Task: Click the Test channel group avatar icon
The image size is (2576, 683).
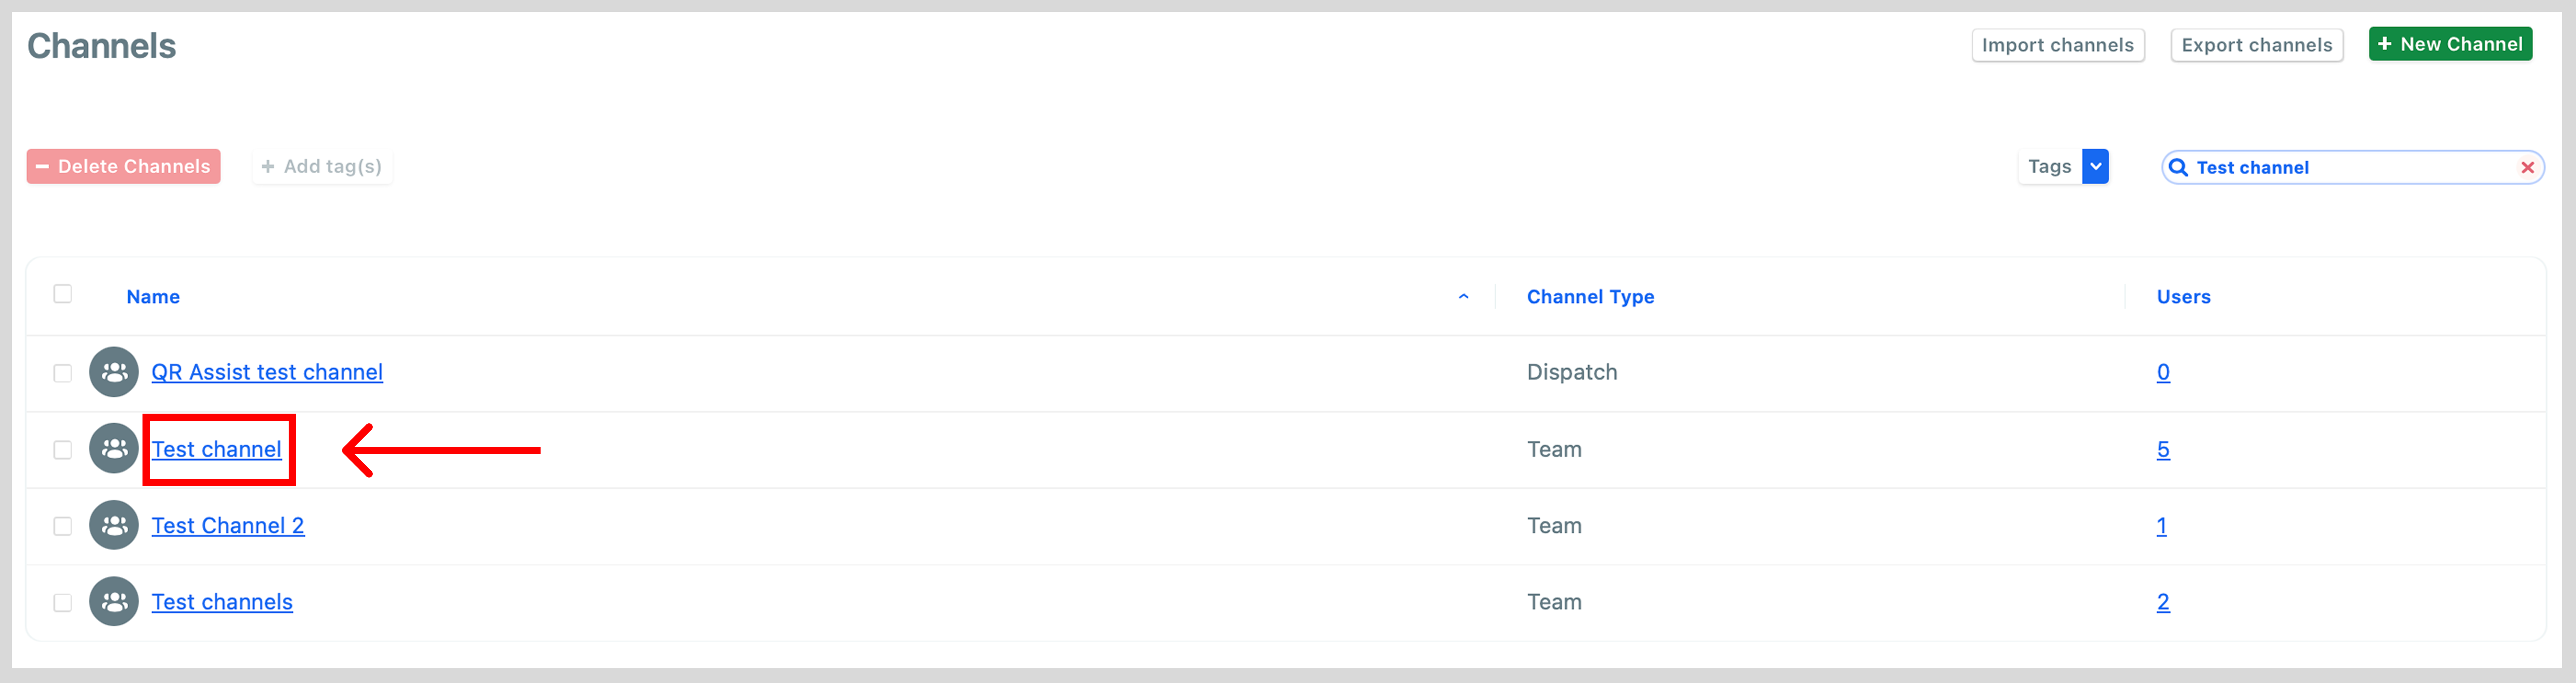Action: pos(114,449)
